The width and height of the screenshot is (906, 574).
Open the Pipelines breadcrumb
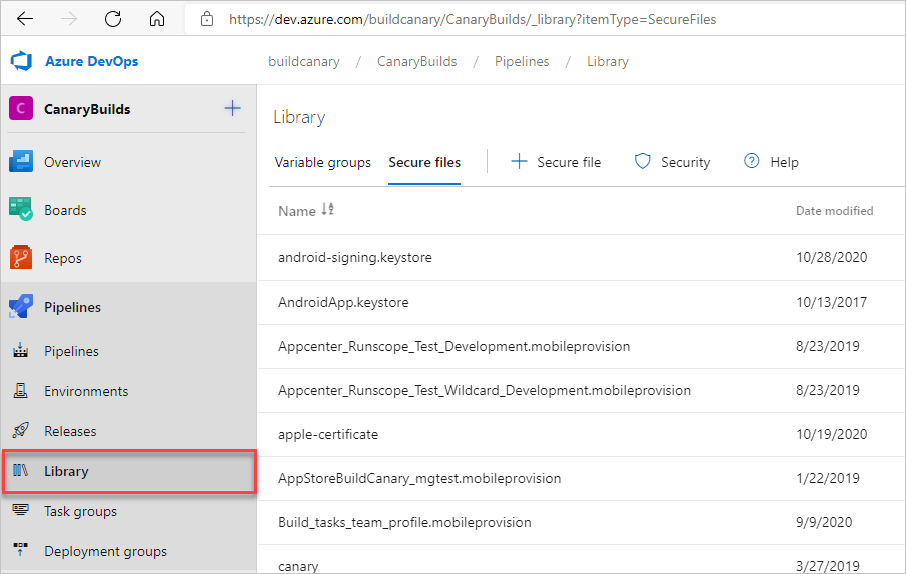[522, 61]
